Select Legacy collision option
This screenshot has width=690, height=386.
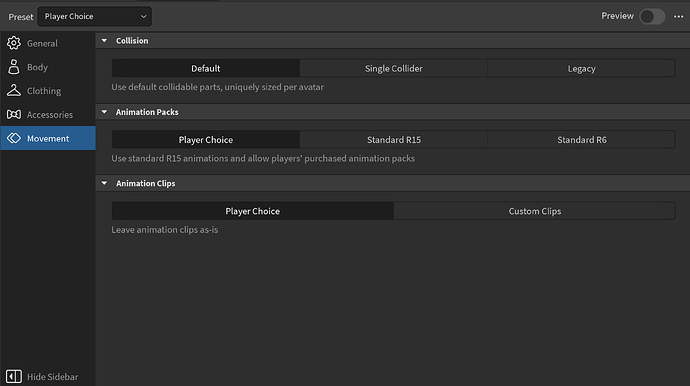(581, 68)
